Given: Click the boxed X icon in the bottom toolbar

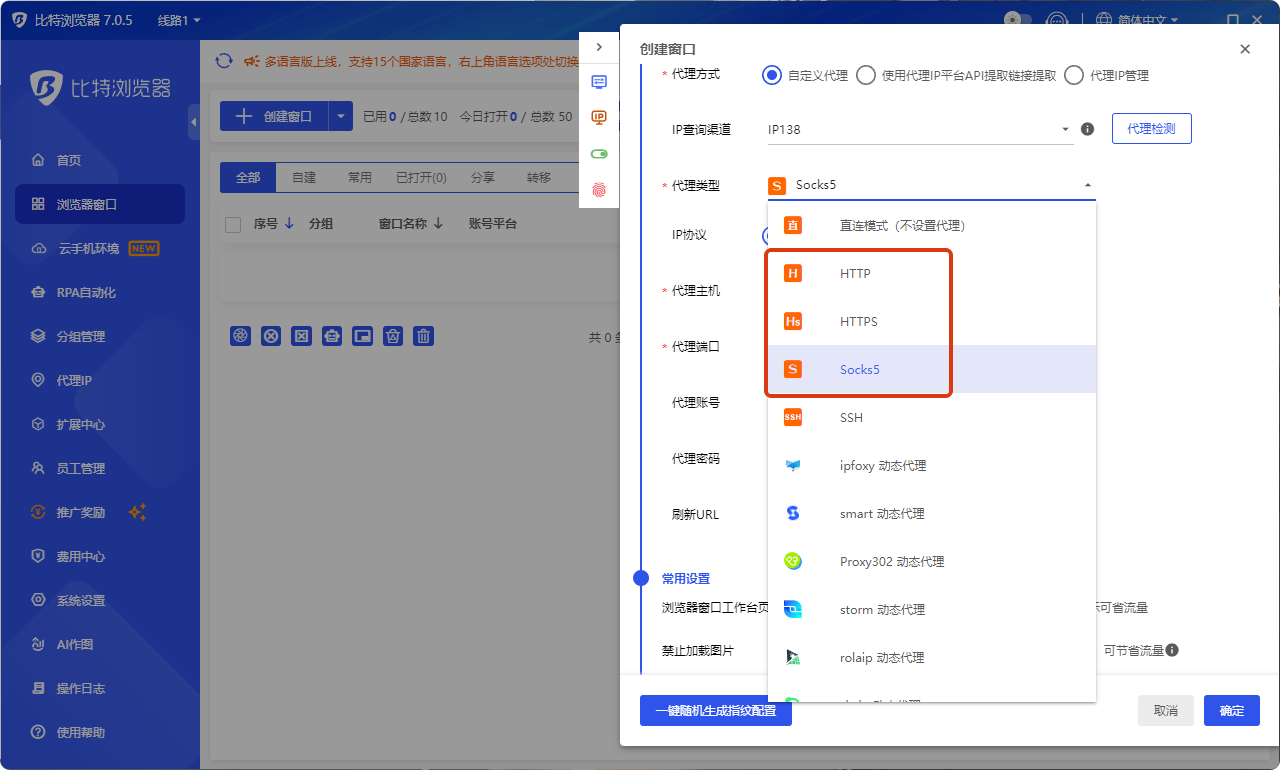Looking at the screenshot, I should point(301,336).
